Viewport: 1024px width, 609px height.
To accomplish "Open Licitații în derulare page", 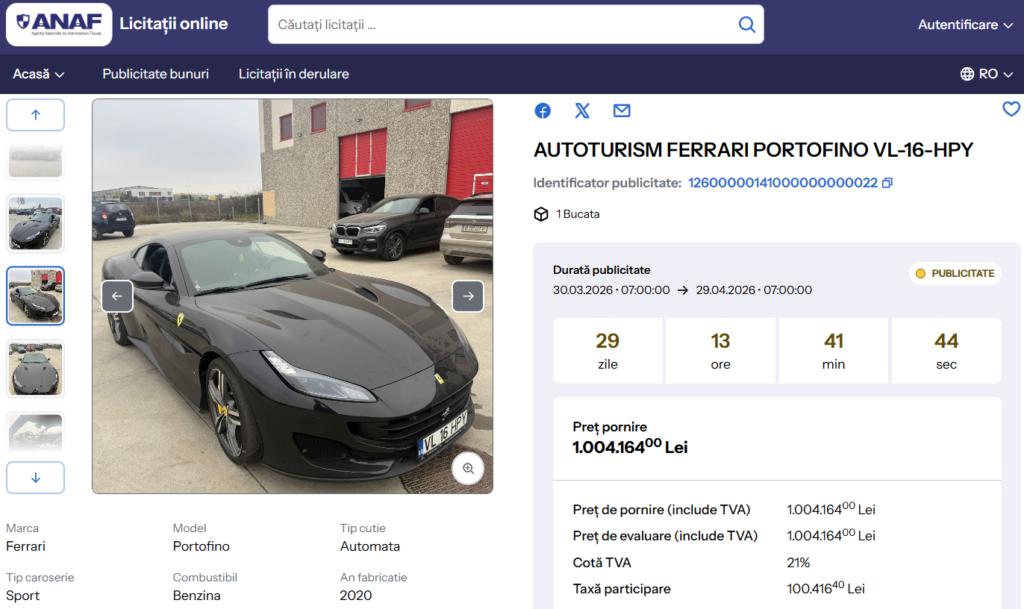I will pos(294,73).
